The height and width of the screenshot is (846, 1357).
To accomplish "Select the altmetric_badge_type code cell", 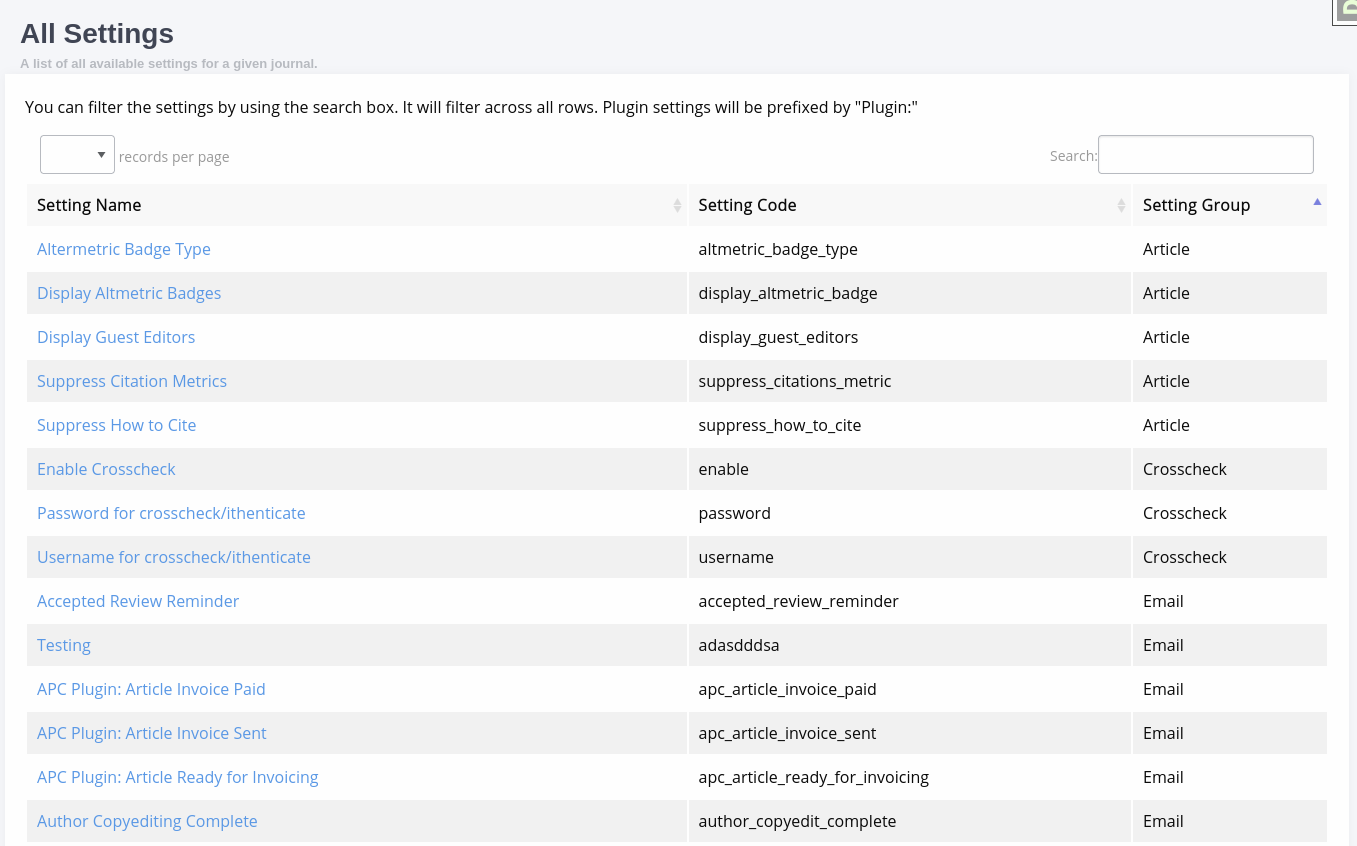I will pyautogui.click(x=910, y=249).
